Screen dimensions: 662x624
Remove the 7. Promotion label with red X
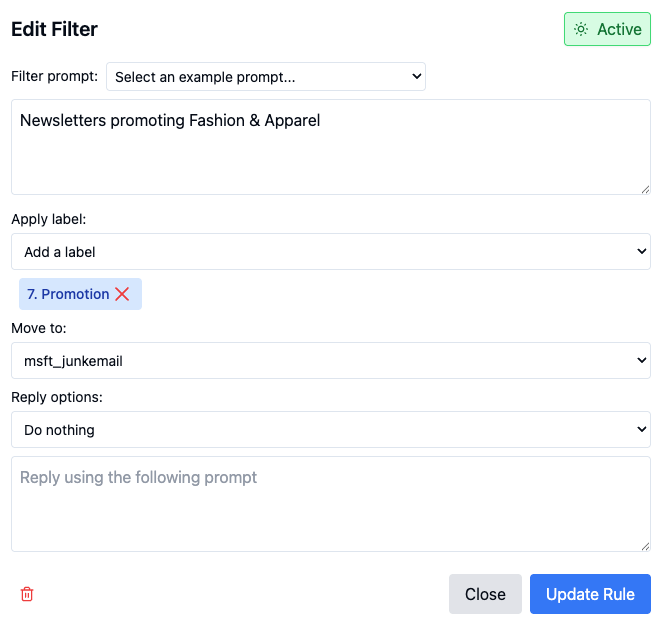(122, 294)
